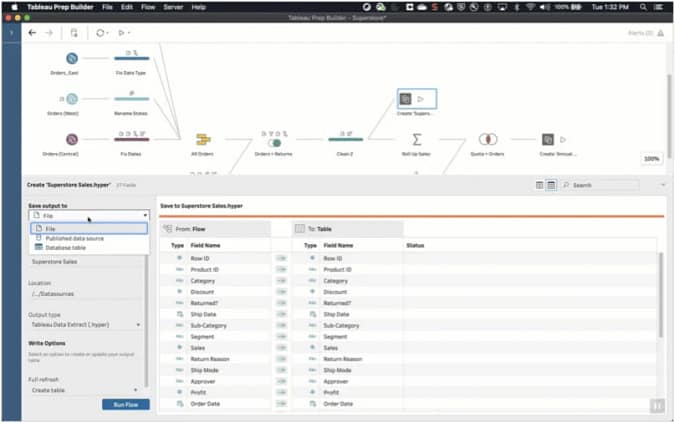The width and height of the screenshot is (675, 423).
Task: Choose Database table option
Action: click(89, 247)
